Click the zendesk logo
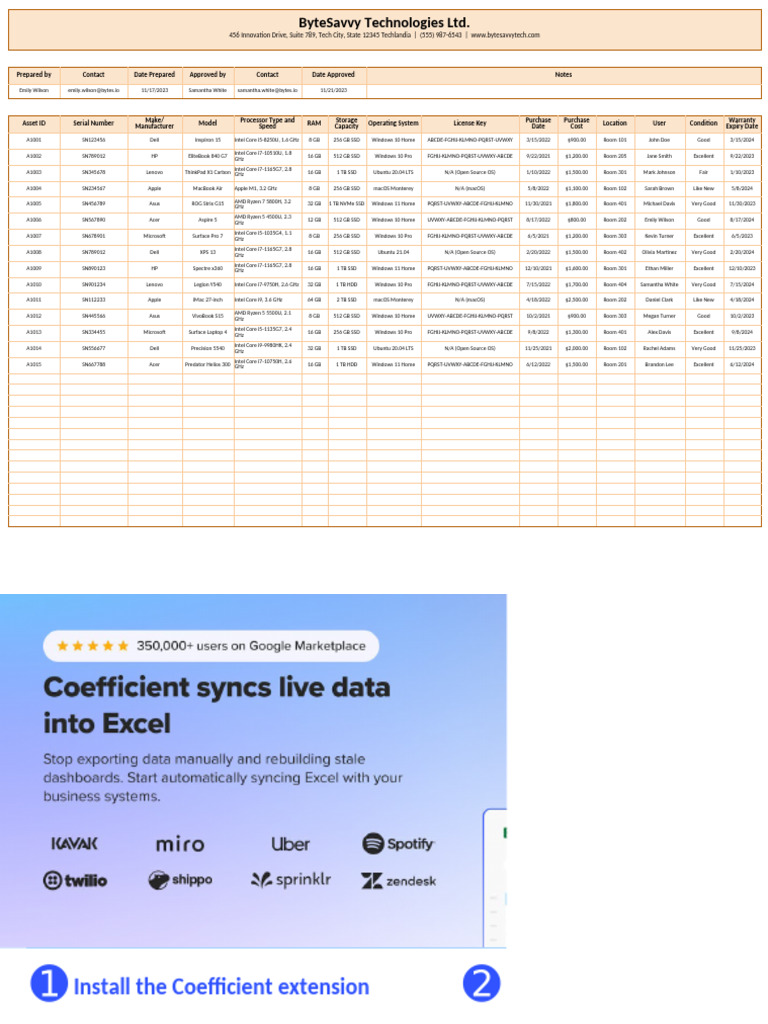This screenshot has width=768, height=1024. pos(398,881)
